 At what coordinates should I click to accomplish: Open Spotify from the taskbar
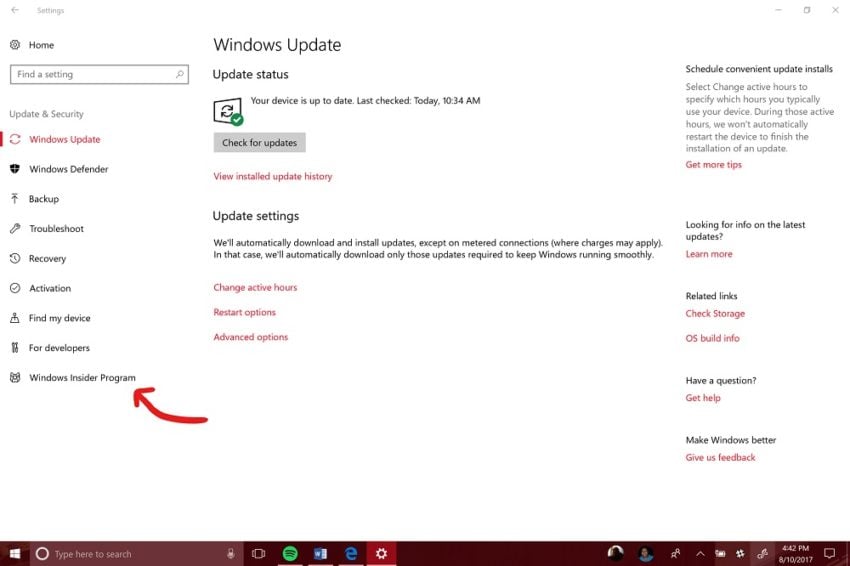[290, 554]
